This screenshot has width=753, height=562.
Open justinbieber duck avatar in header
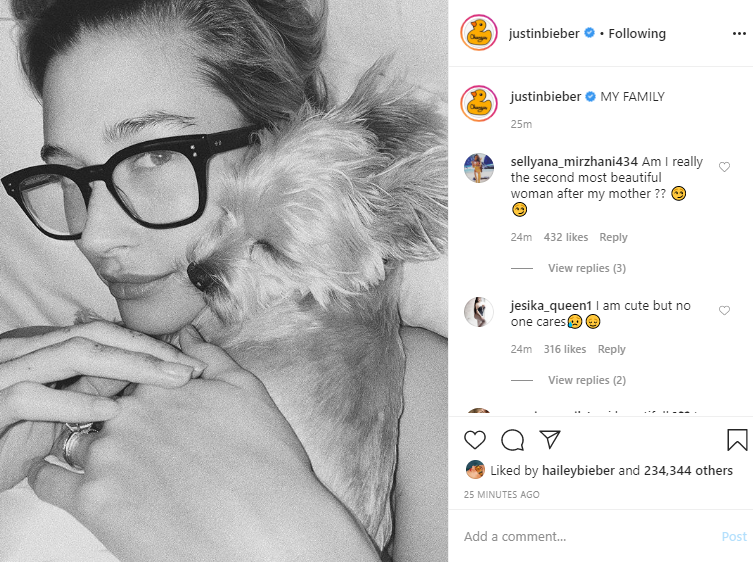tap(479, 33)
